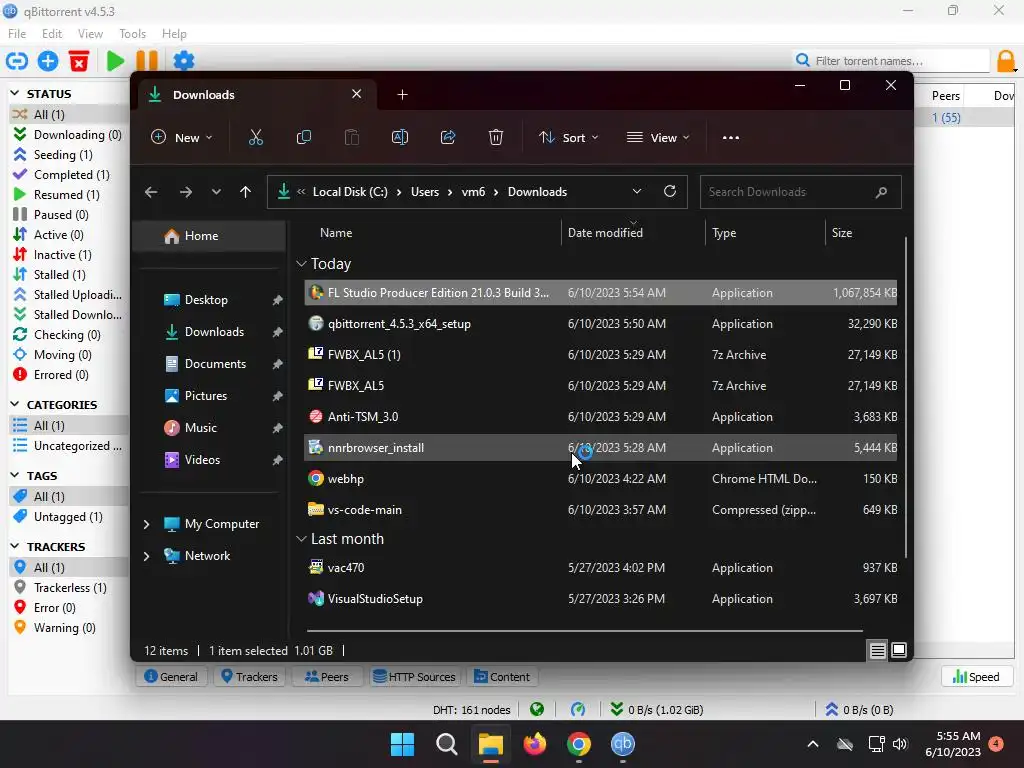1024x768 pixels.
Task: Open a new Explorer tab with plus
Action: tap(402, 95)
